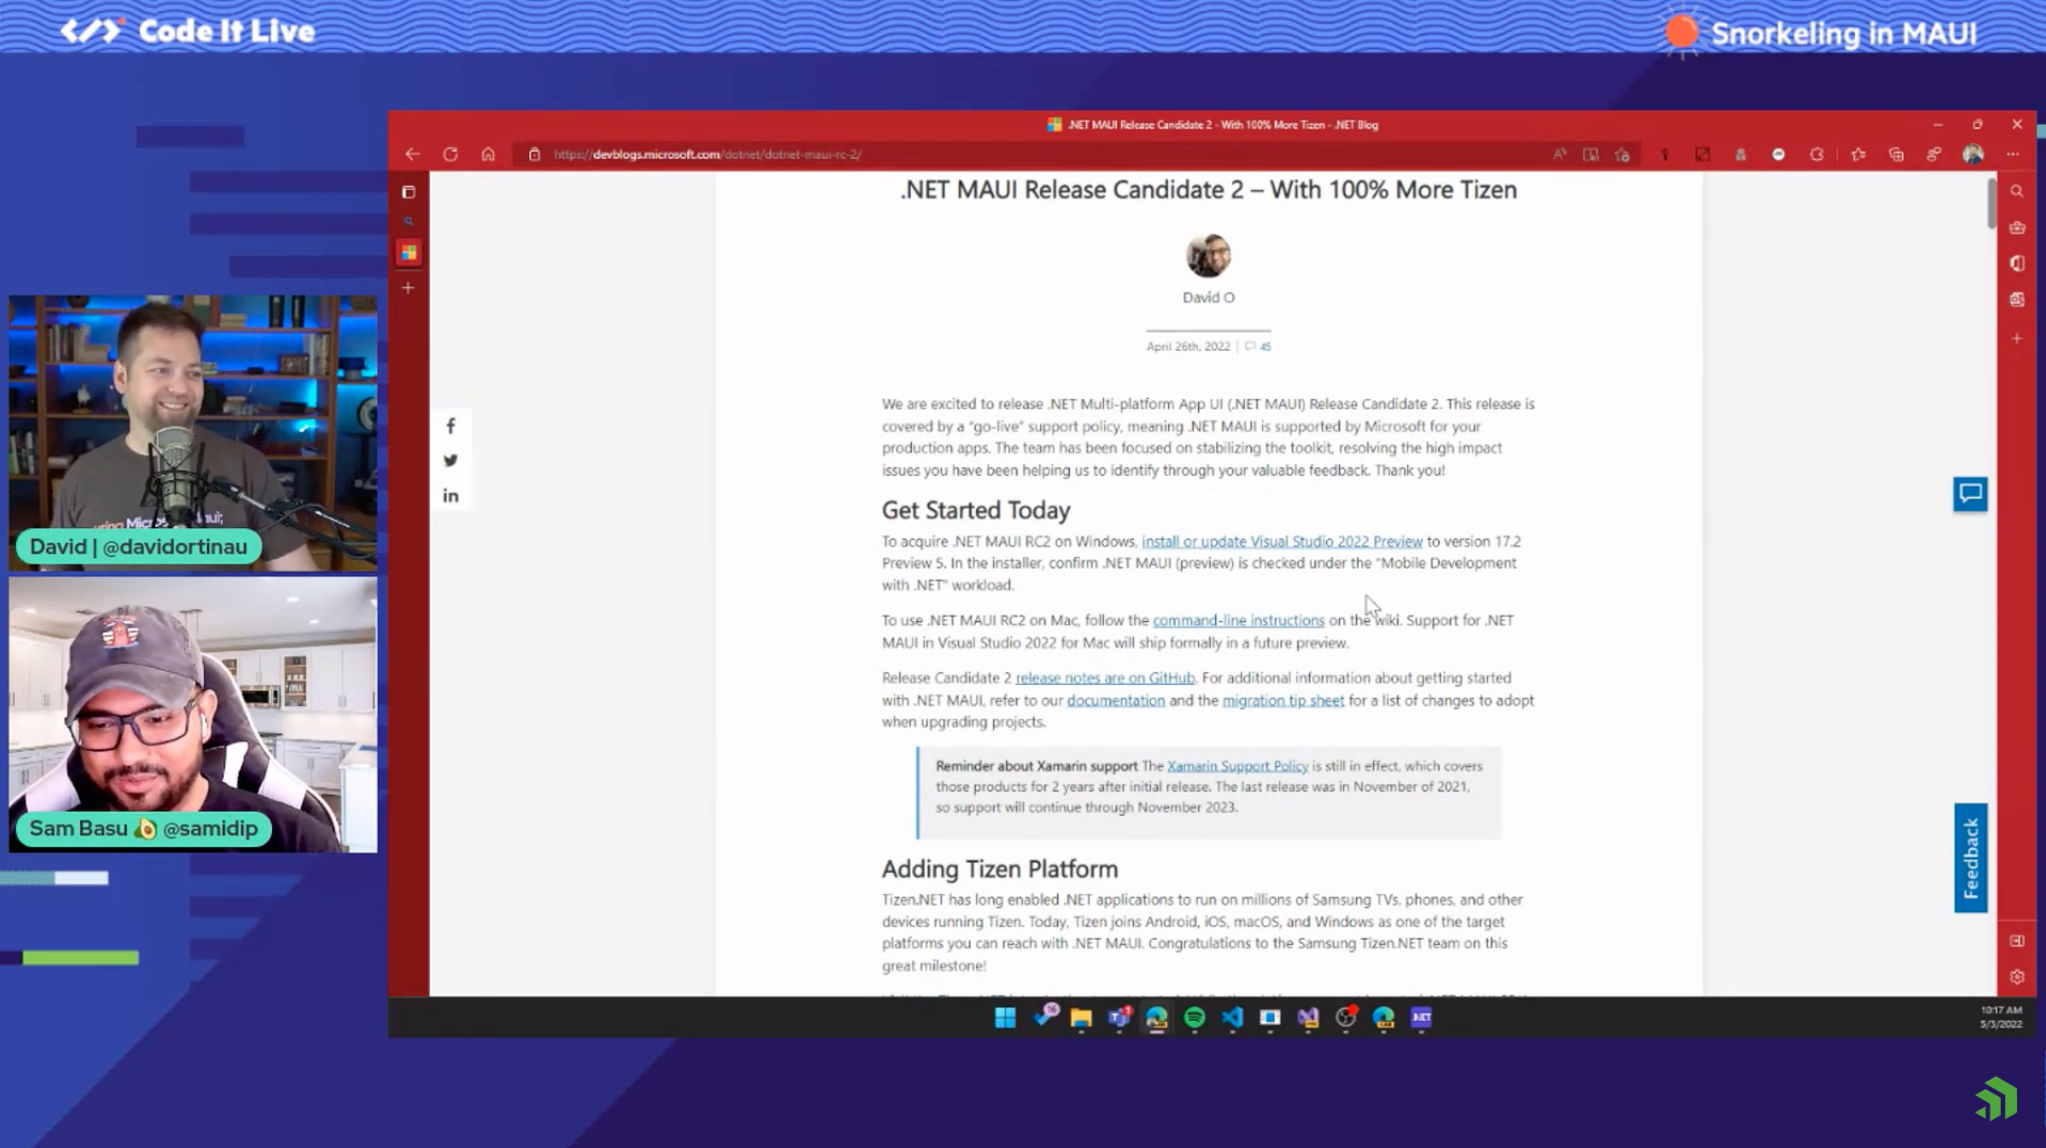Image resolution: width=2046 pixels, height=1148 pixels.
Task: Share the article on Twitter
Action: (451, 461)
